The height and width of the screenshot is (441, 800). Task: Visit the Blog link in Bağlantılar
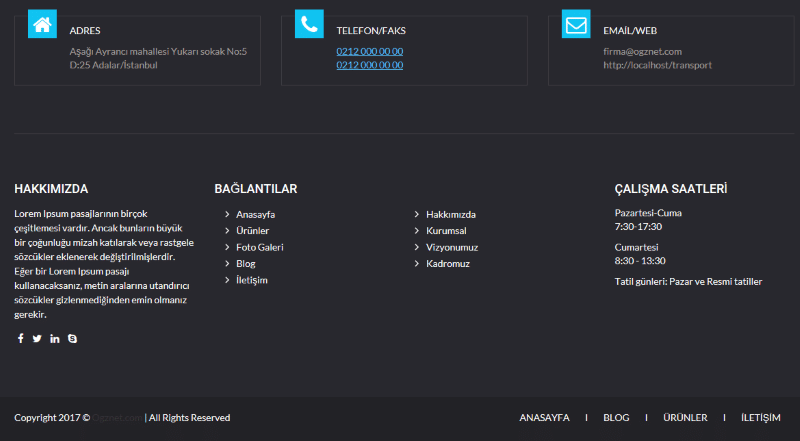click(245, 264)
